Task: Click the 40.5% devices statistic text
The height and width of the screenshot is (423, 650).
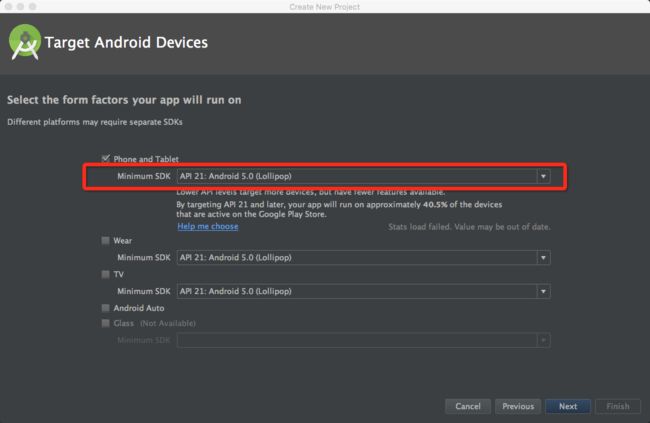Action: click(435, 204)
